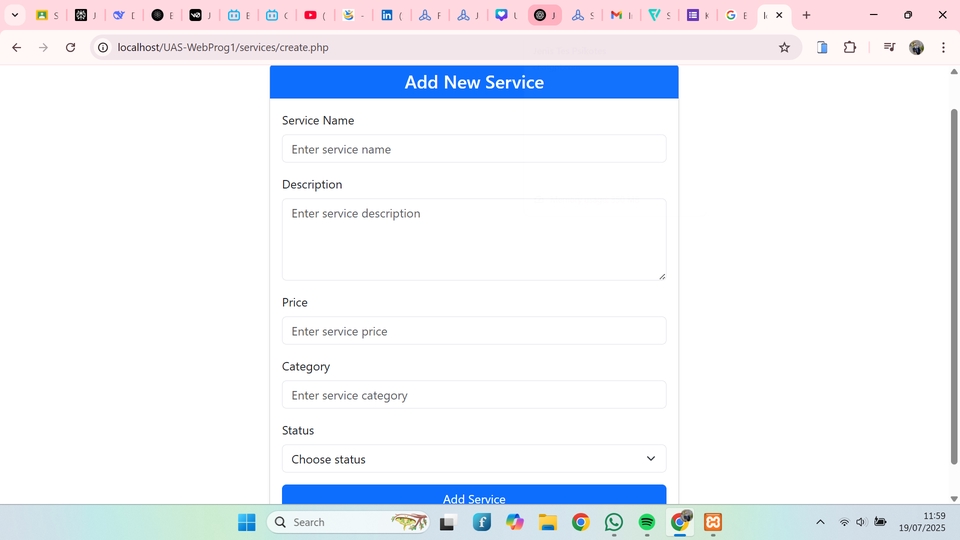This screenshot has width=960, height=540.
Task: Switch to the Gmail tab
Action: [621, 15]
